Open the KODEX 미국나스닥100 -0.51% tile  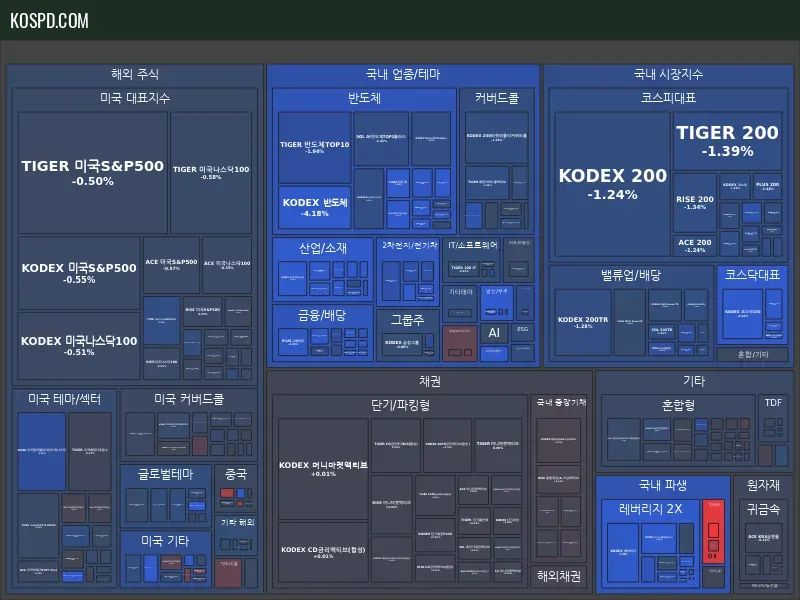tap(79, 345)
